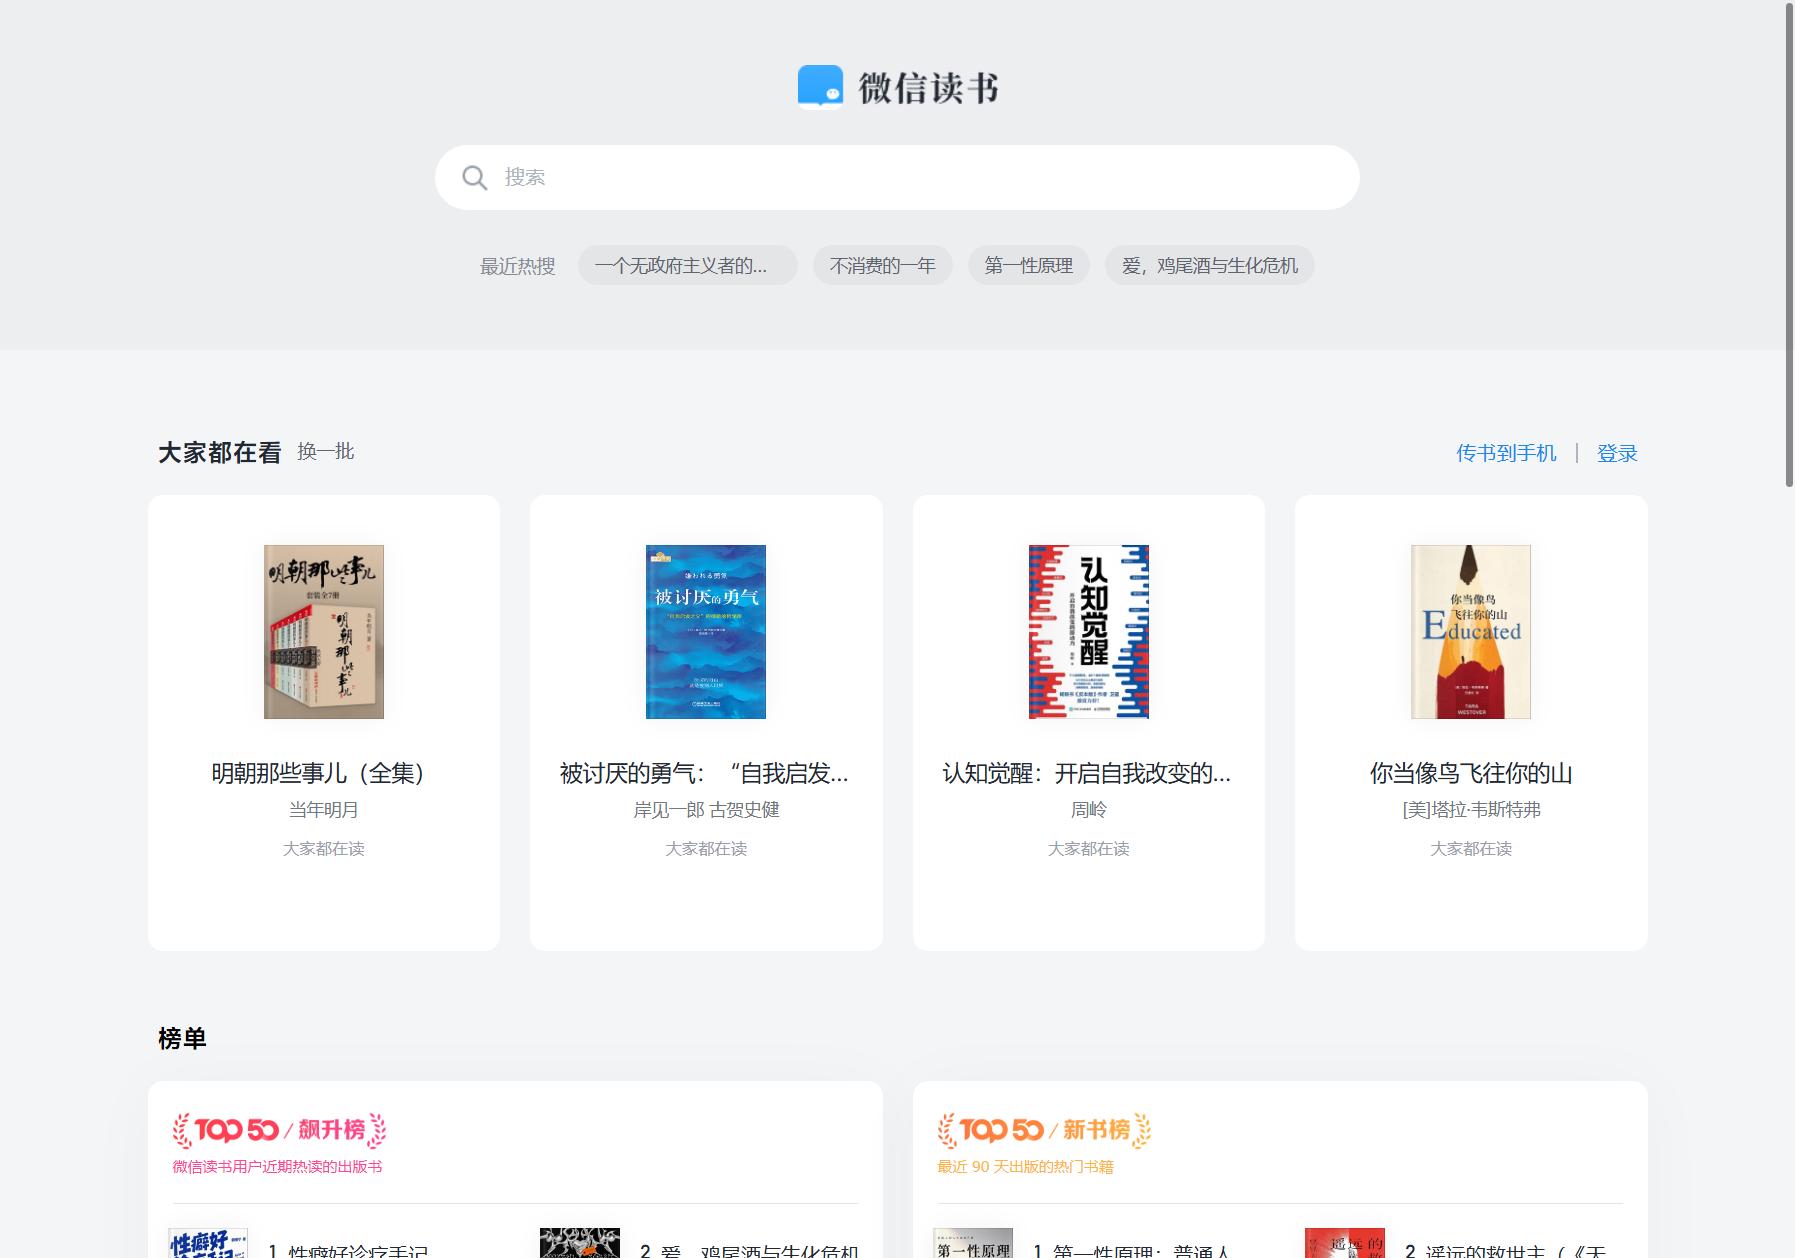This screenshot has height=1258, width=1795.
Task: Click author name 当年明月
Action: [324, 810]
